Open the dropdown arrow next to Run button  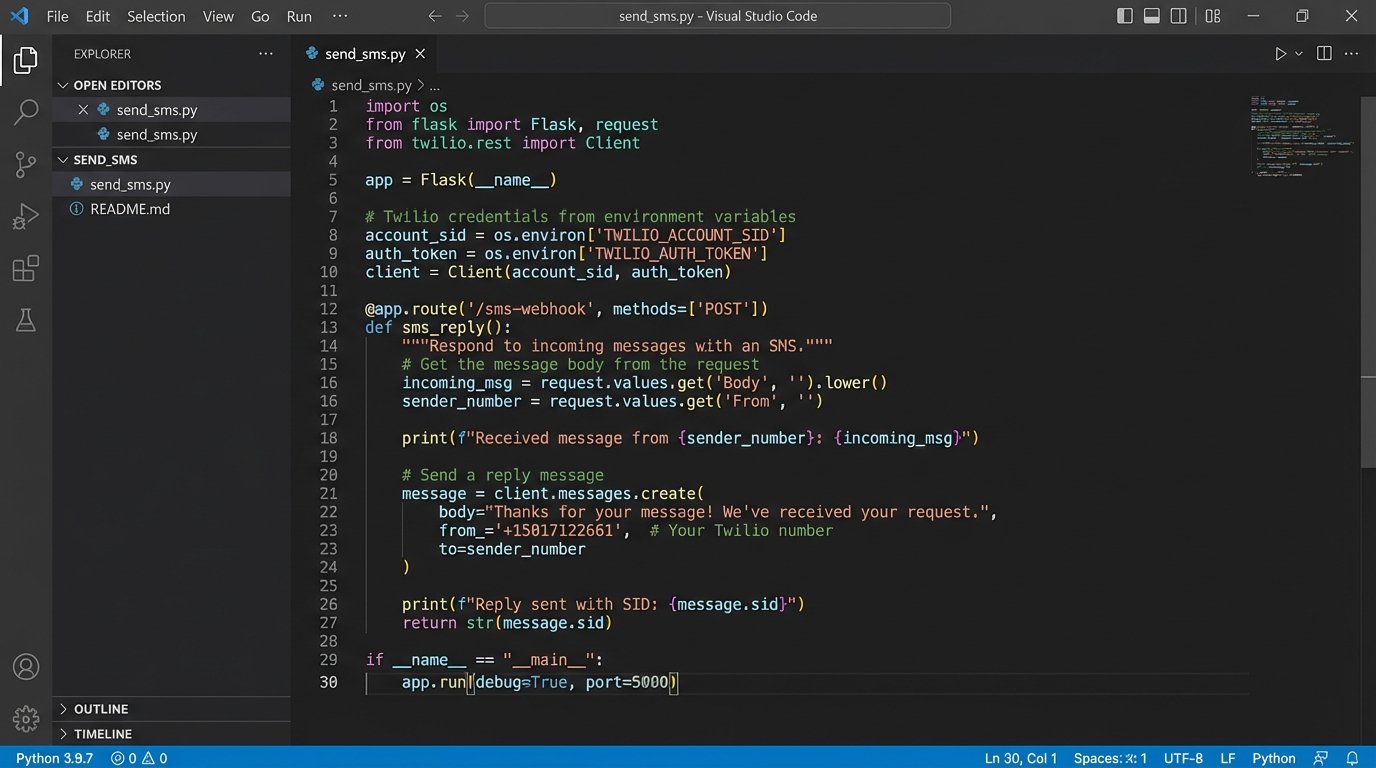(1299, 54)
